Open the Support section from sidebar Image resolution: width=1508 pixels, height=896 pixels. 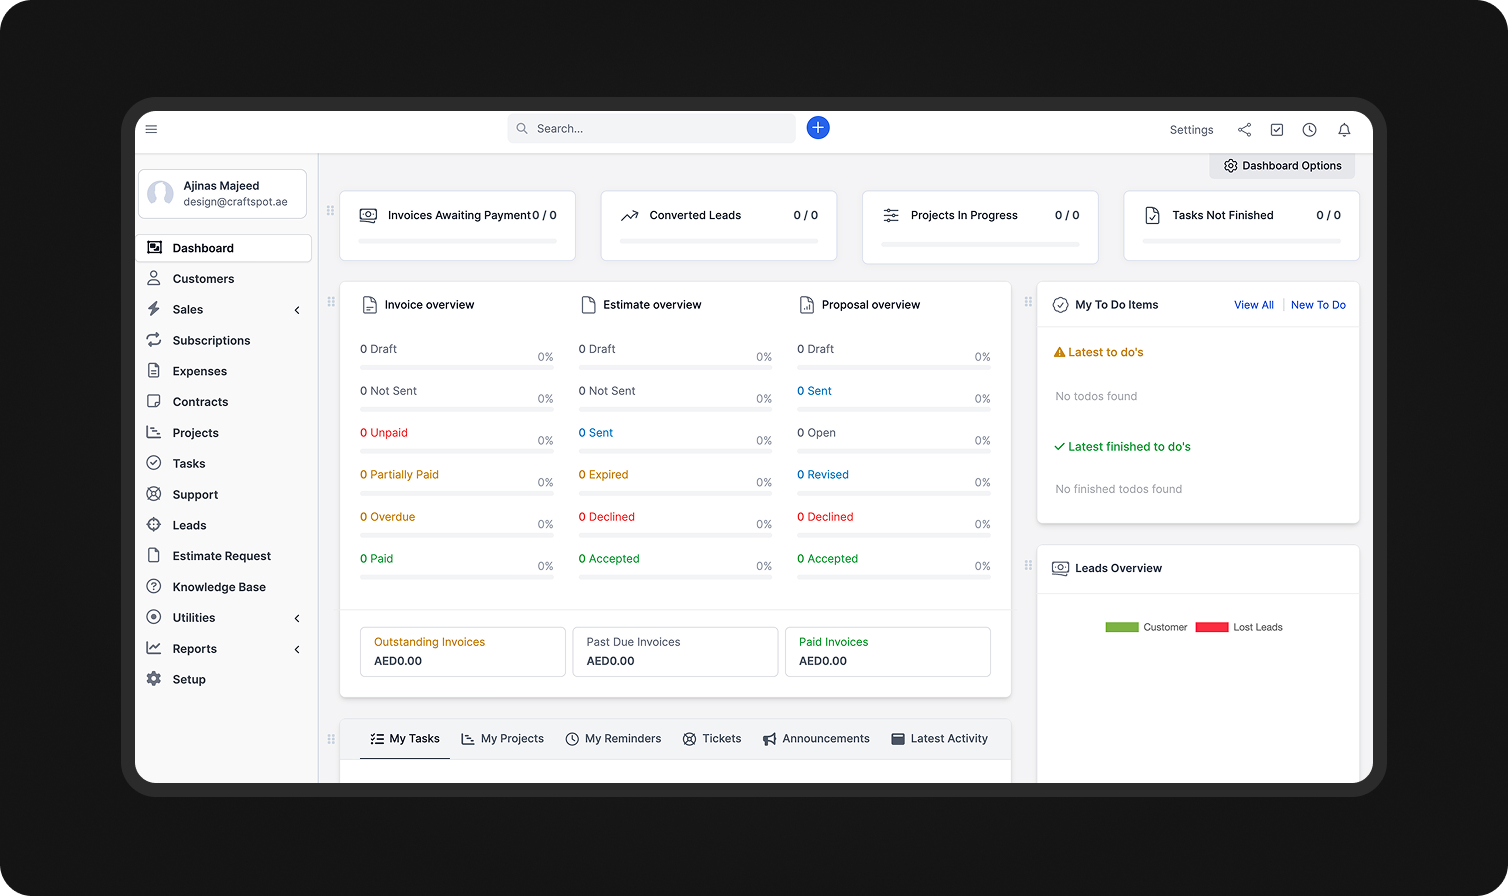(x=195, y=494)
